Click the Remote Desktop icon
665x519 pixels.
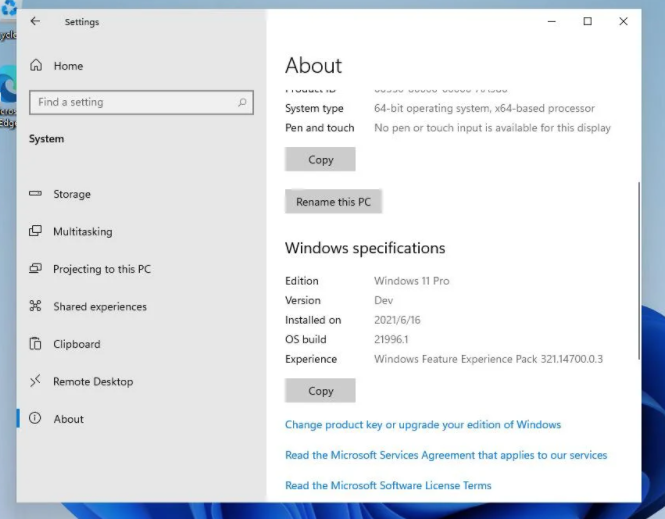pos(36,382)
